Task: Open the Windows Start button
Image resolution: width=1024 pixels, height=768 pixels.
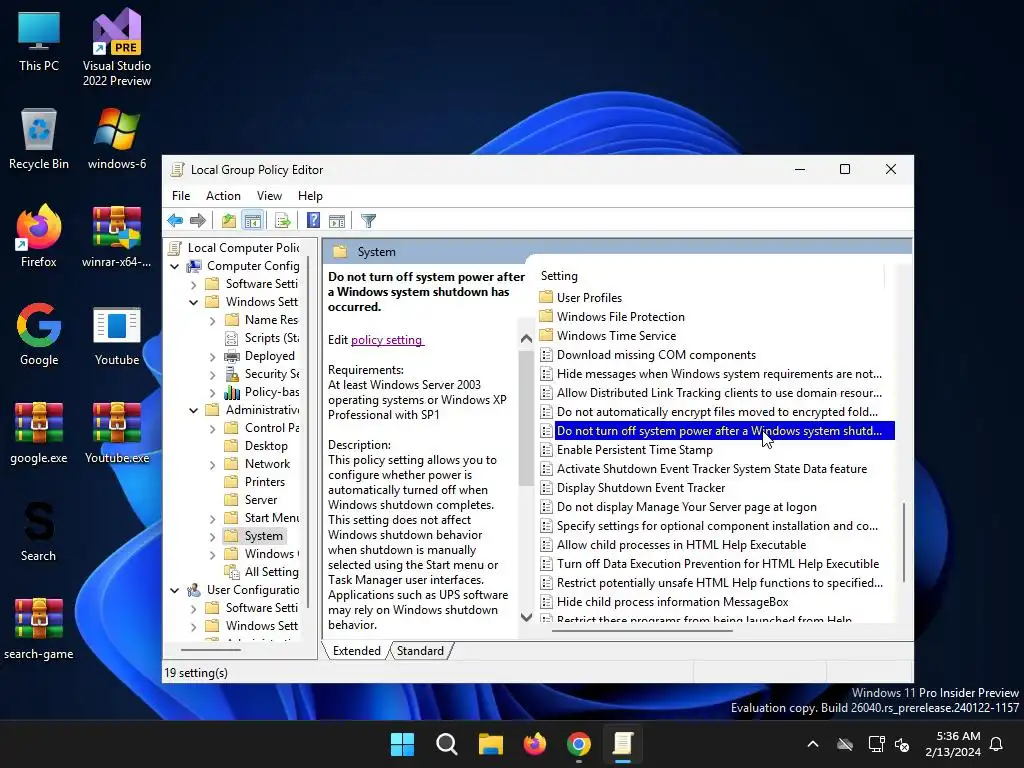Action: click(402, 744)
